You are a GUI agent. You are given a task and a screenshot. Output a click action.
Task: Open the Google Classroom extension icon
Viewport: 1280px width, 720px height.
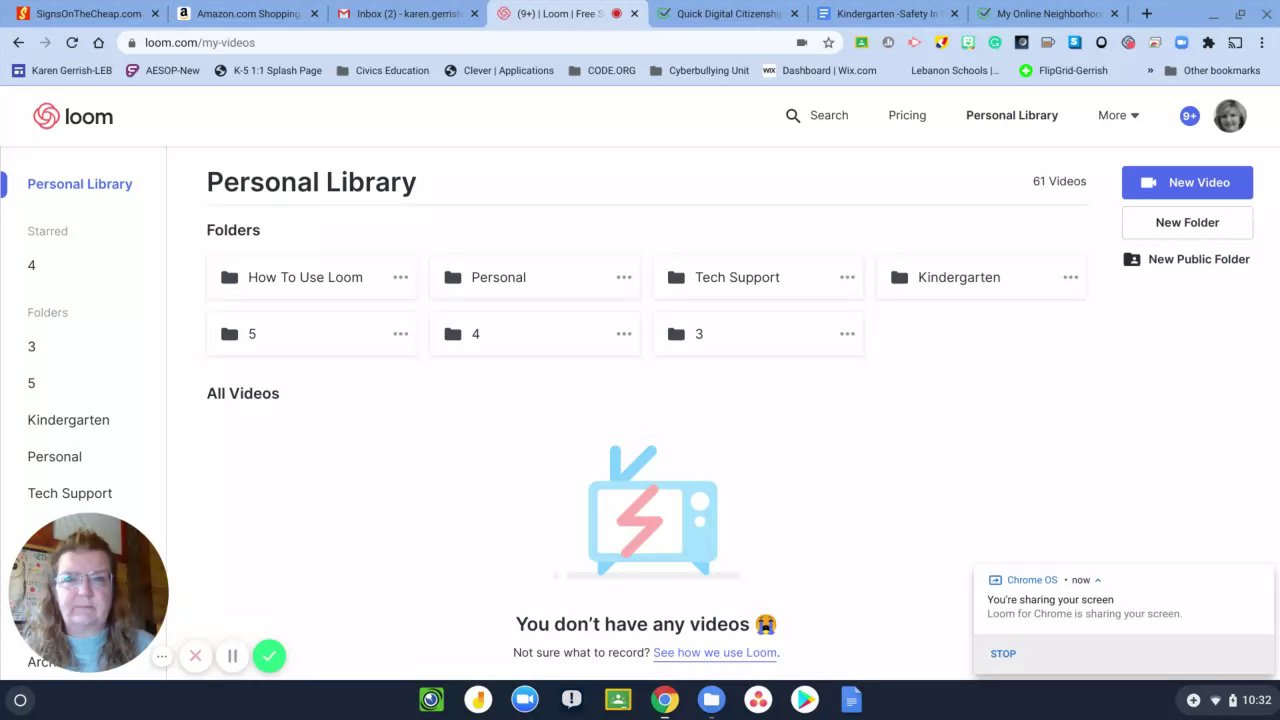tap(861, 42)
